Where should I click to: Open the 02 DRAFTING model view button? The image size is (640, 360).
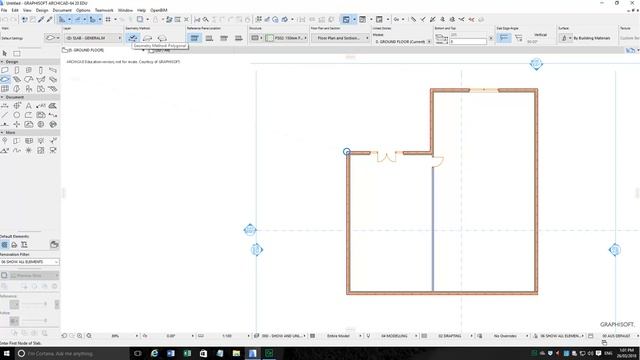pos(449,336)
